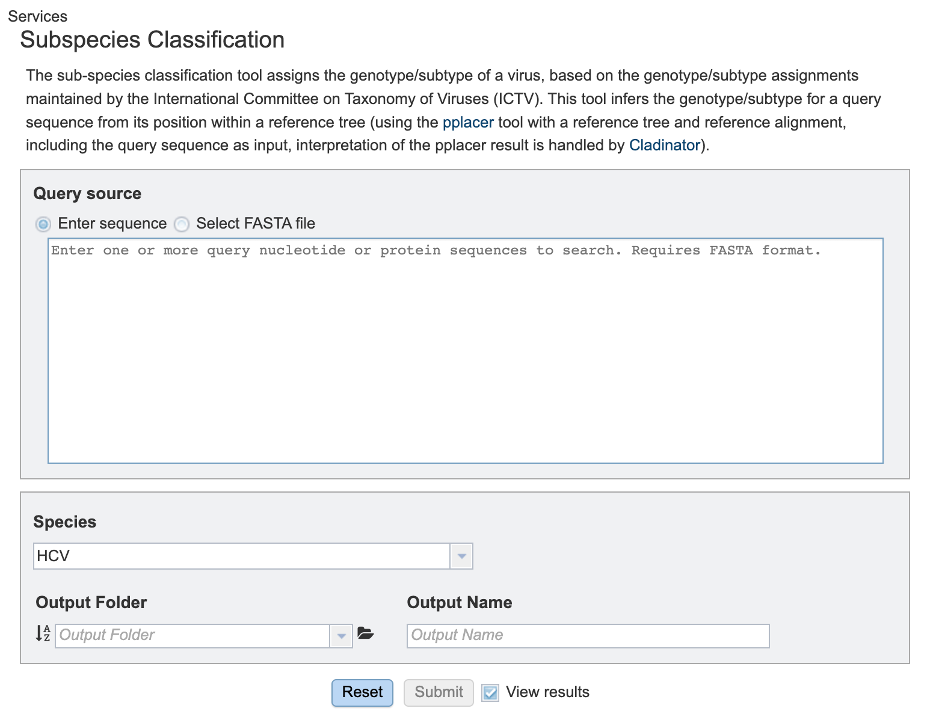Click inside the query sequence text area
Image resolution: width=936 pixels, height=718 pixels.
[x=464, y=350]
